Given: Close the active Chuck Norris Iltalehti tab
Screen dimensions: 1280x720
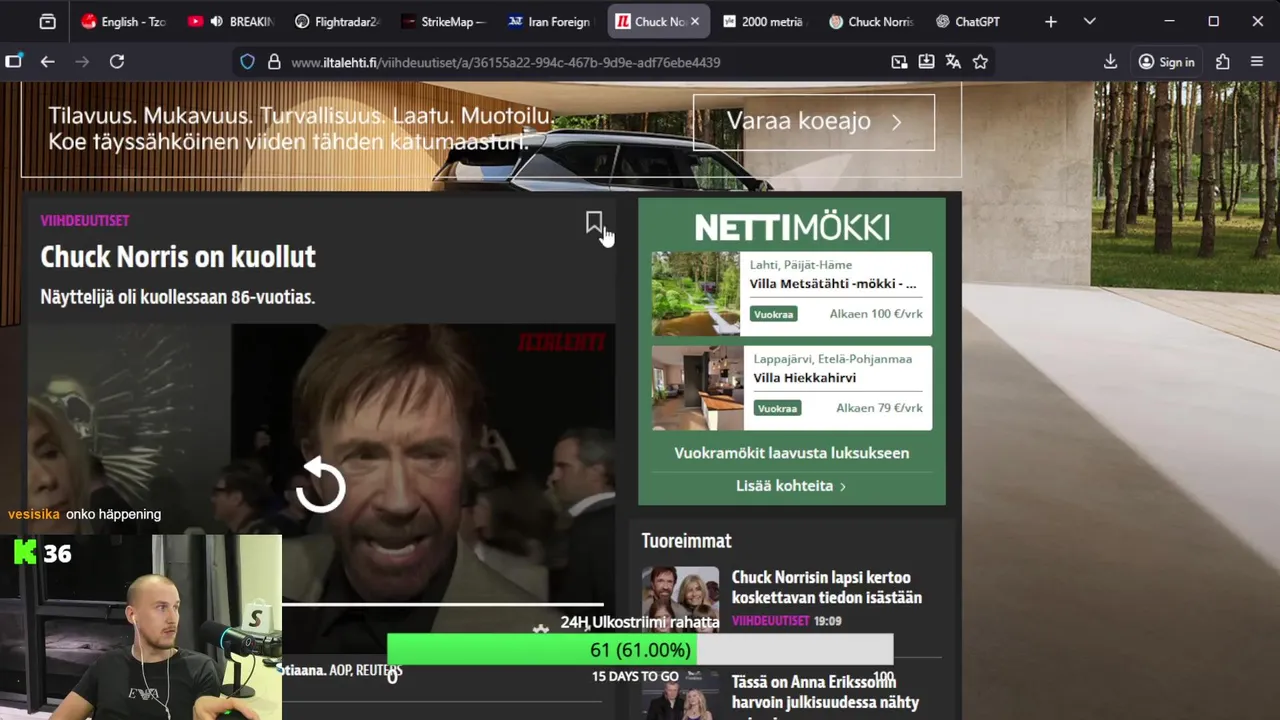Looking at the screenshot, I should [695, 21].
